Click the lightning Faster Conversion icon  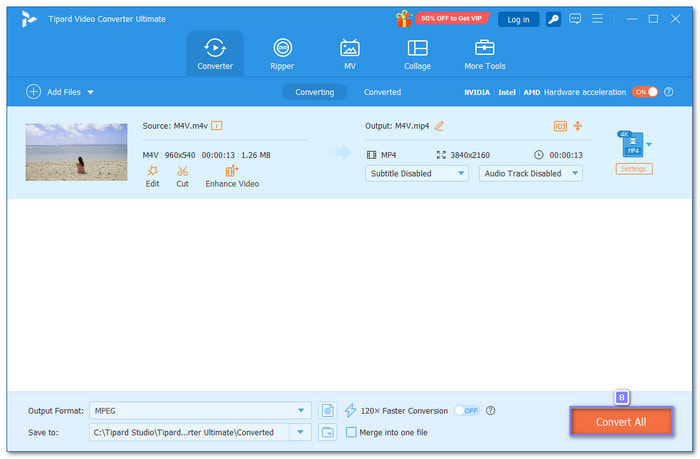(350, 410)
